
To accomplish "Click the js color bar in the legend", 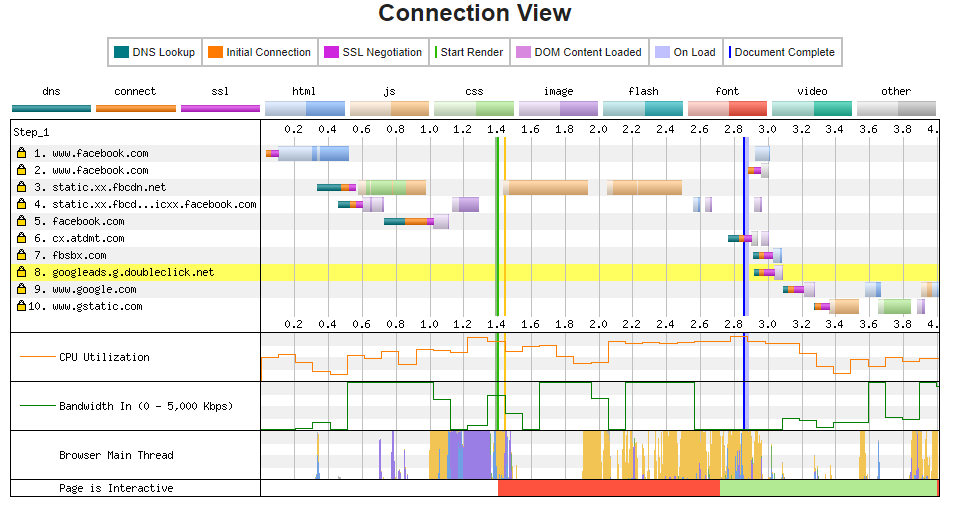I will tap(389, 109).
